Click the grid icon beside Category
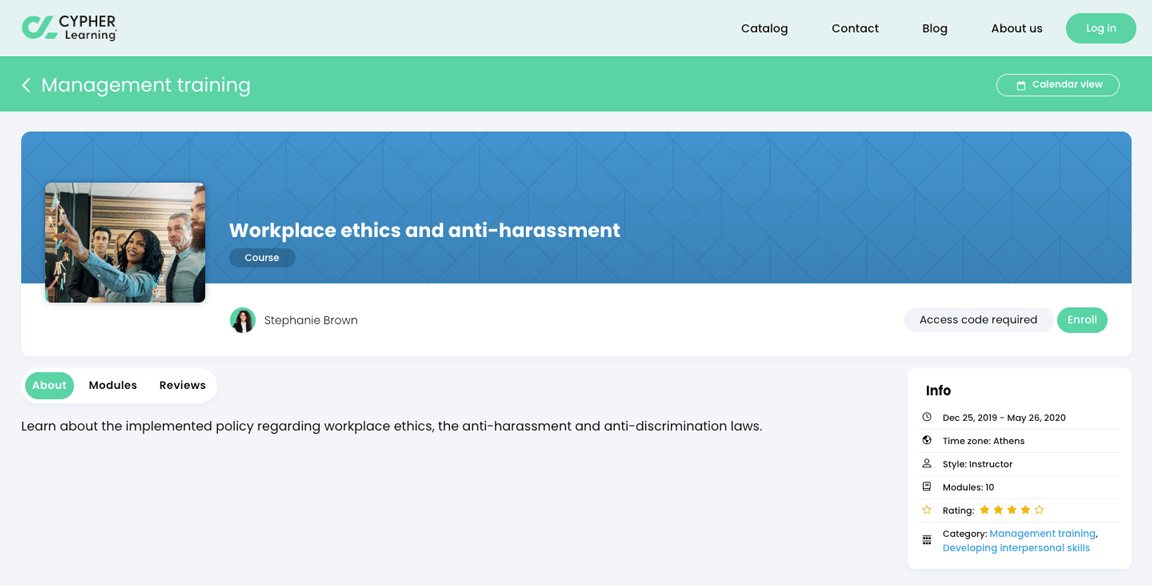 coord(926,539)
